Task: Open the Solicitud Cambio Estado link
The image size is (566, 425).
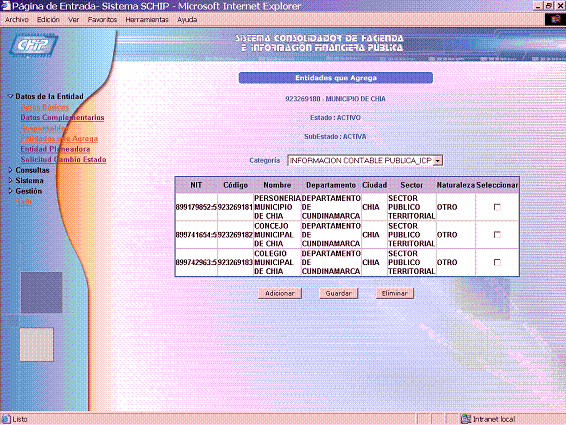Action: click(x=64, y=160)
